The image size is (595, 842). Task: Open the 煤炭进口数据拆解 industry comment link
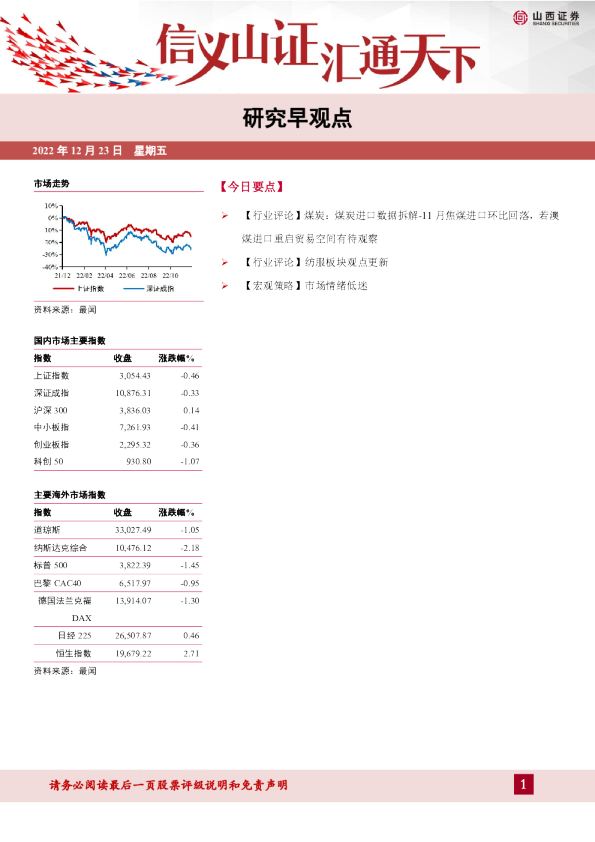pyautogui.click(x=401, y=227)
